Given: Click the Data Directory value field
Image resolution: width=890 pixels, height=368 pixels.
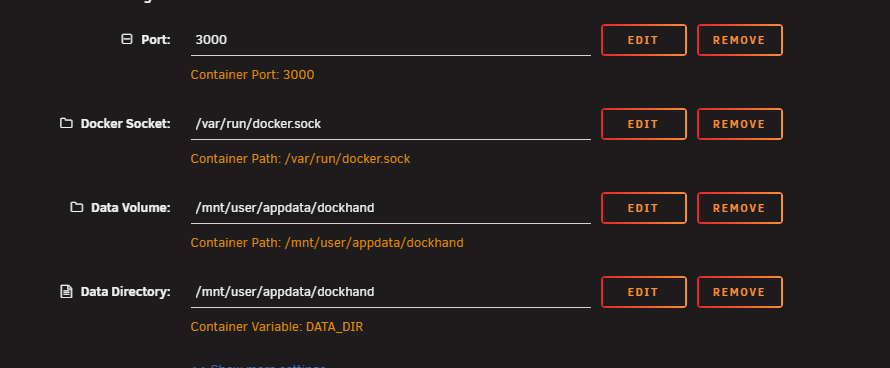Looking at the screenshot, I should pos(391,292).
